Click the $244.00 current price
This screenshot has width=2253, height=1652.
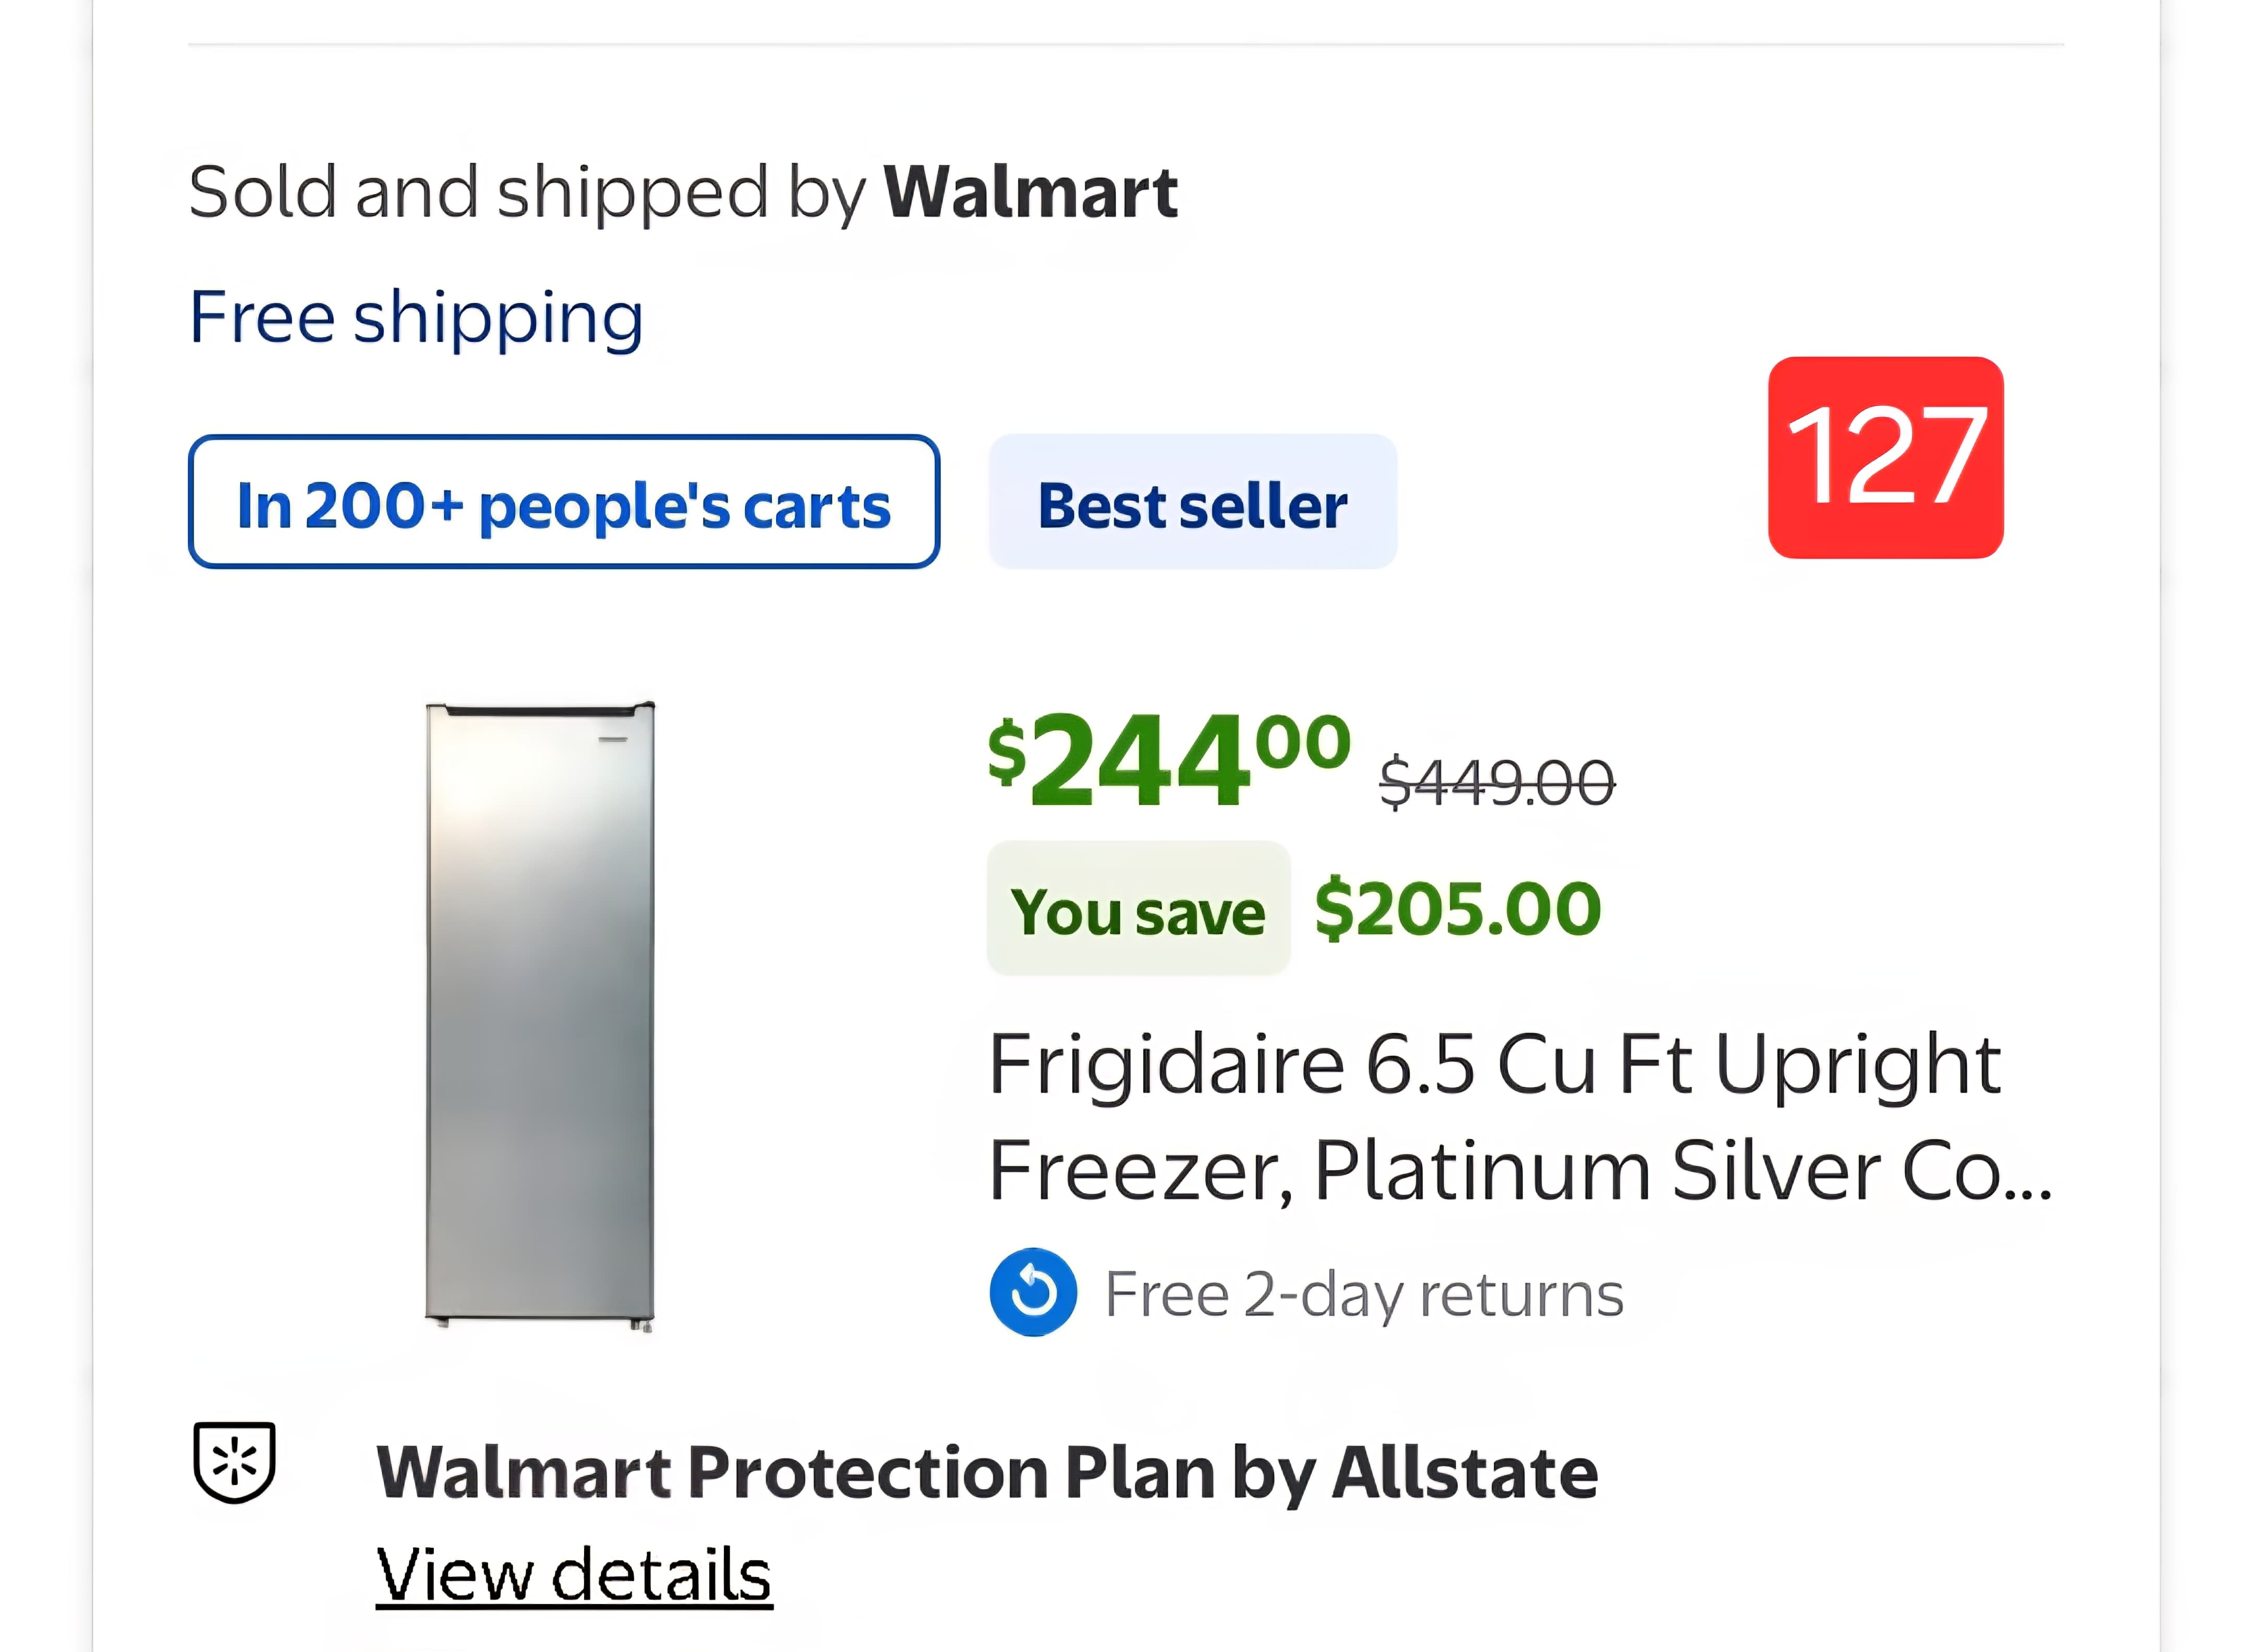click(1167, 760)
